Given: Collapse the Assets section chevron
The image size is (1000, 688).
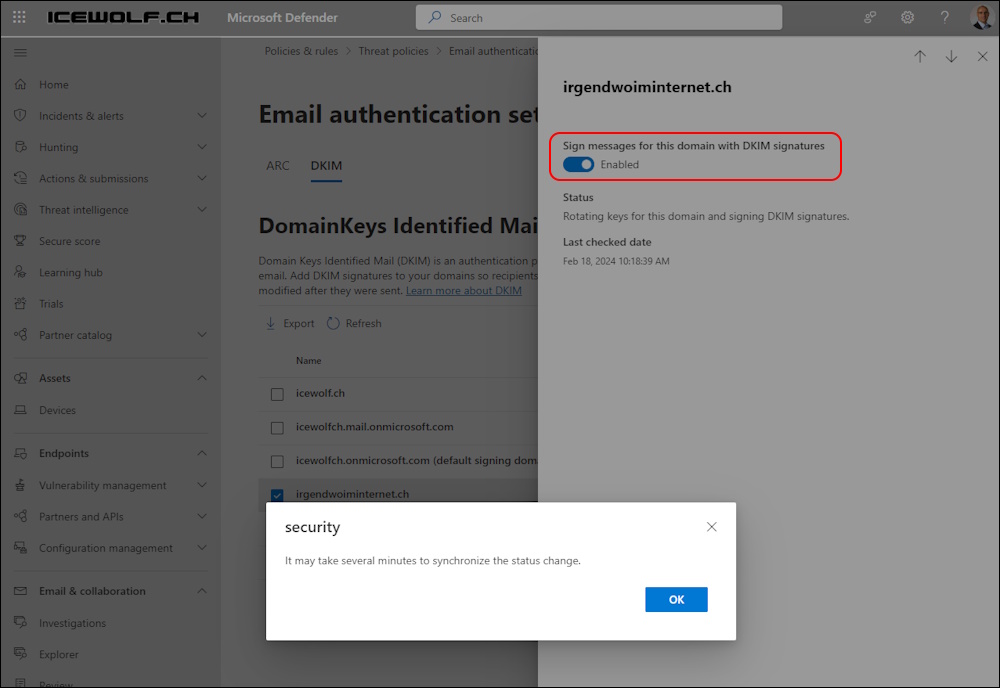Looking at the screenshot, I should (202, 377).
